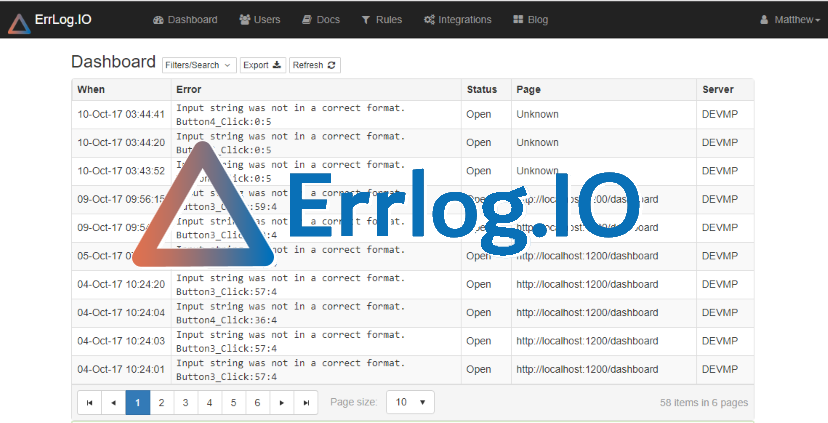Click the Export button
The width and height of the screenshot is (828, 423).
tap(262, 65)
